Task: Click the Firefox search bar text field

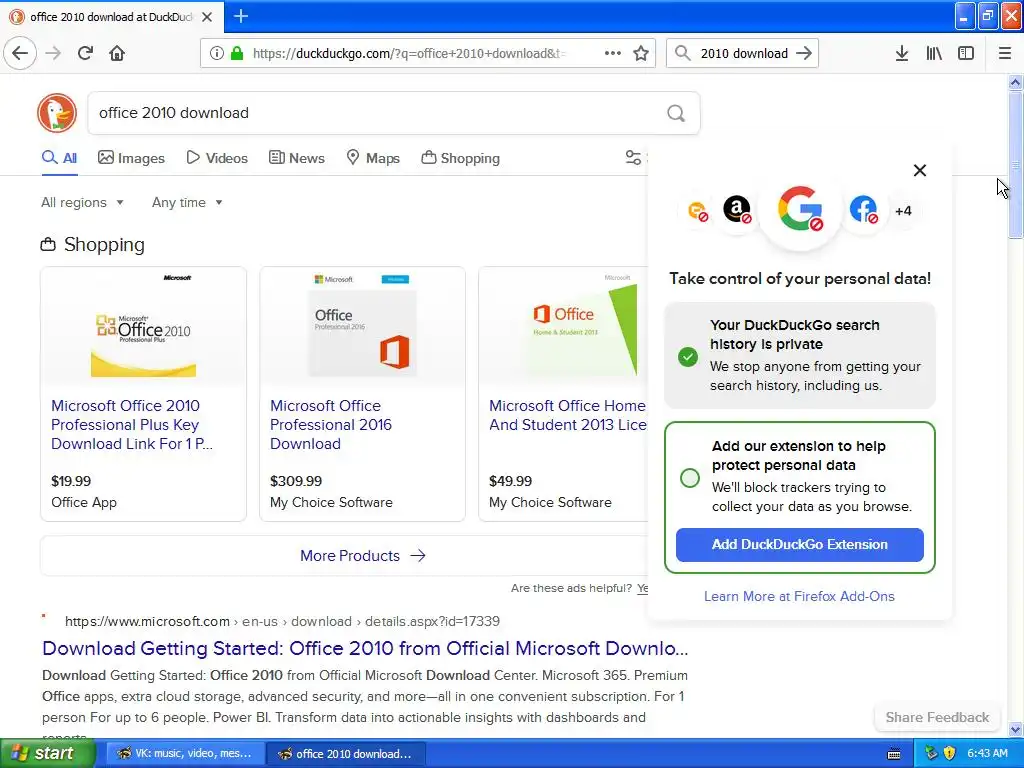Action: [x=744, y=54]
